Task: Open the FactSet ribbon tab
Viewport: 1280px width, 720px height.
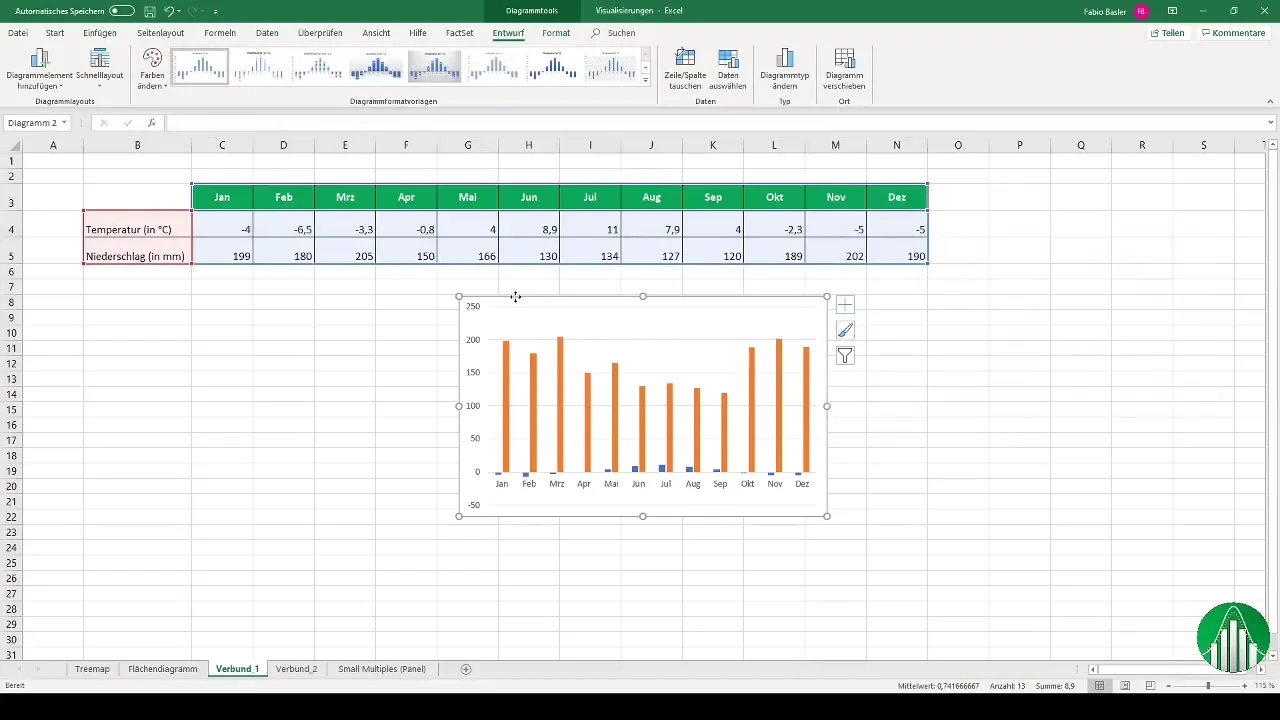Action: pos(459,33)
